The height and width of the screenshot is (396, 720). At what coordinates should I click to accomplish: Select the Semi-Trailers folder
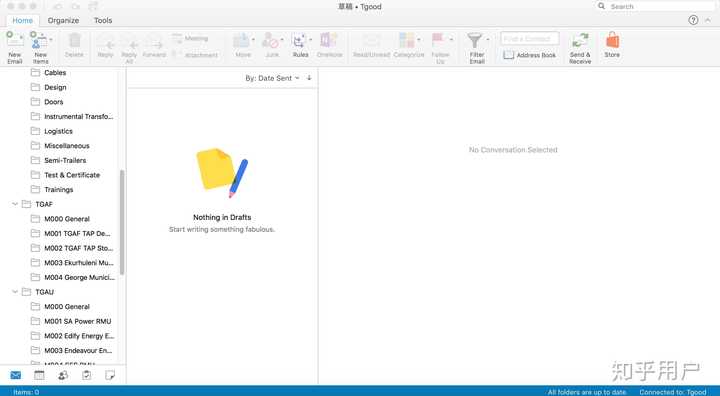click(65, 160)
